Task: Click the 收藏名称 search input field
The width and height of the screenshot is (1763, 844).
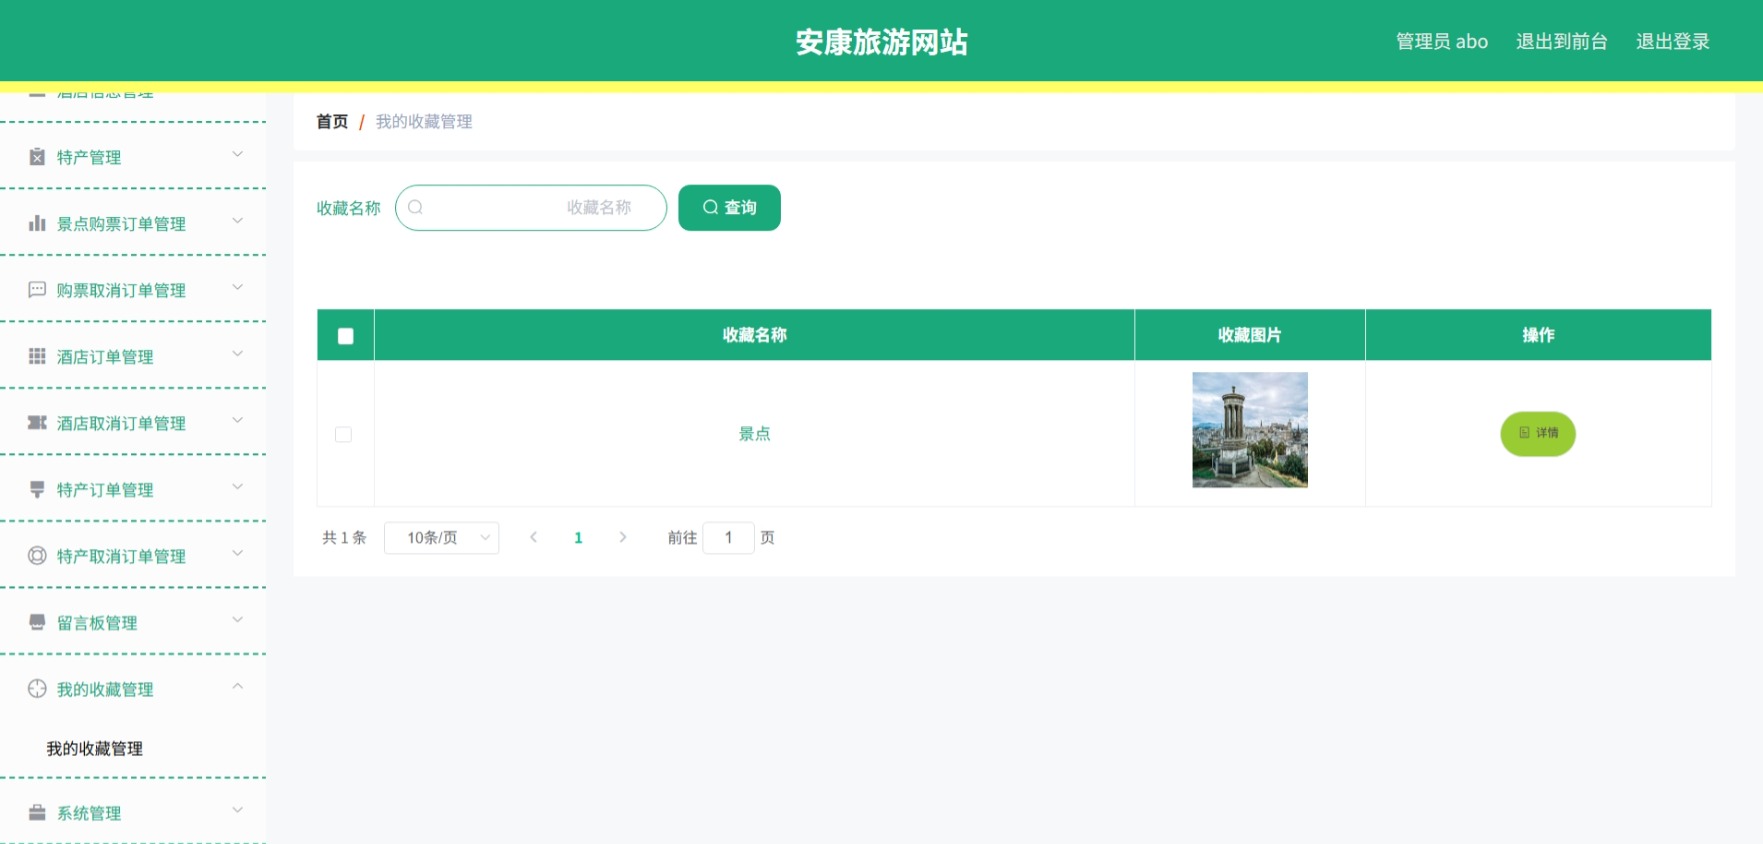Action: pyautogui.click(x=531, y=208)
